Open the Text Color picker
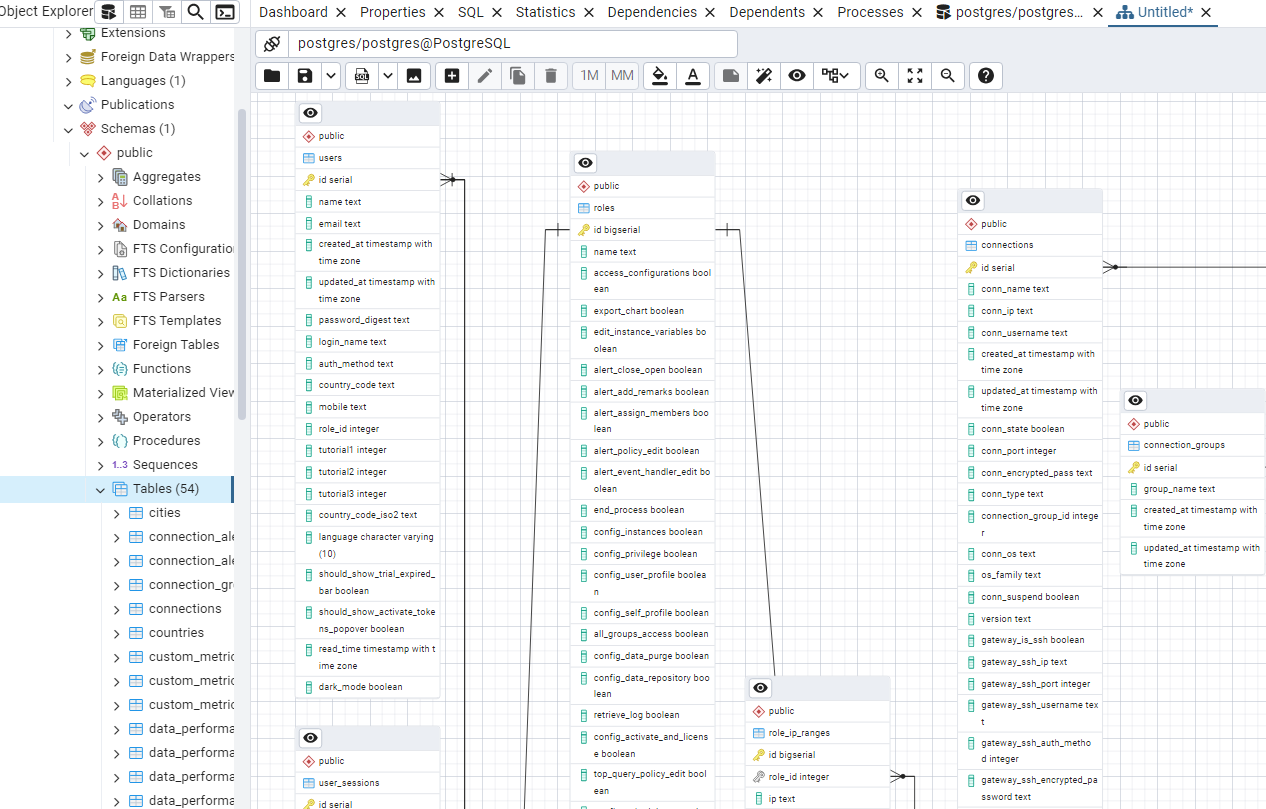 pos(692,76)
